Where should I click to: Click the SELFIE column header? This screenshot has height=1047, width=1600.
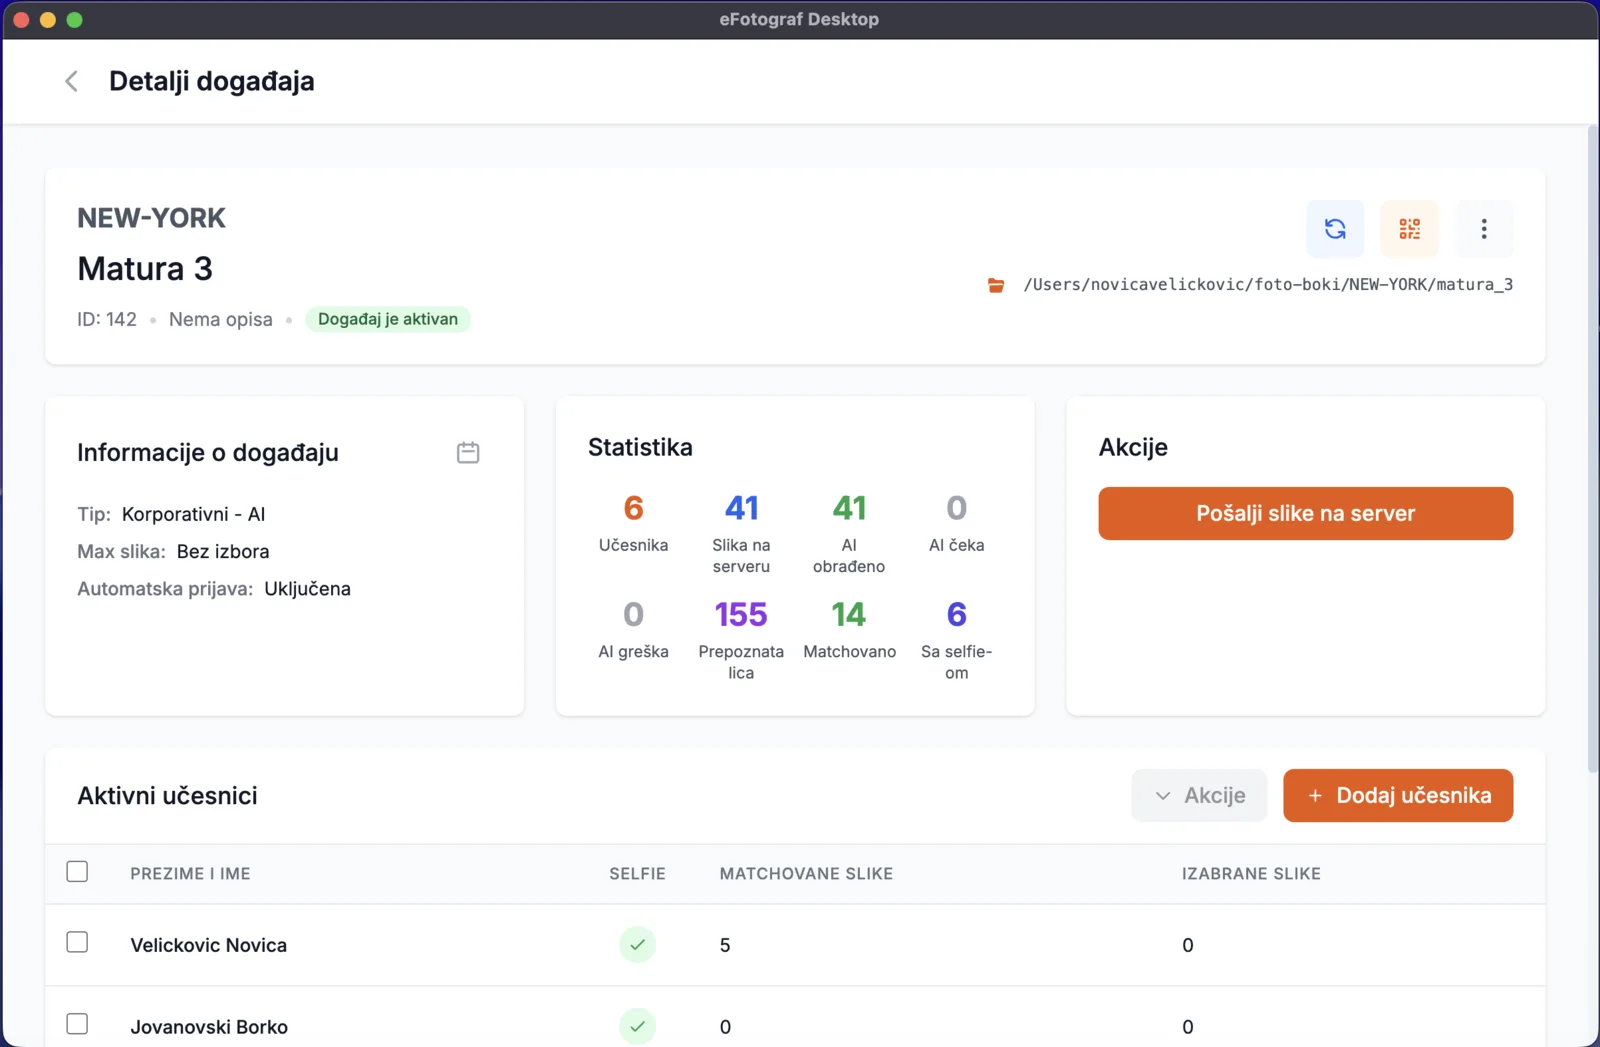pyautogui.click(x=637, y=874)
